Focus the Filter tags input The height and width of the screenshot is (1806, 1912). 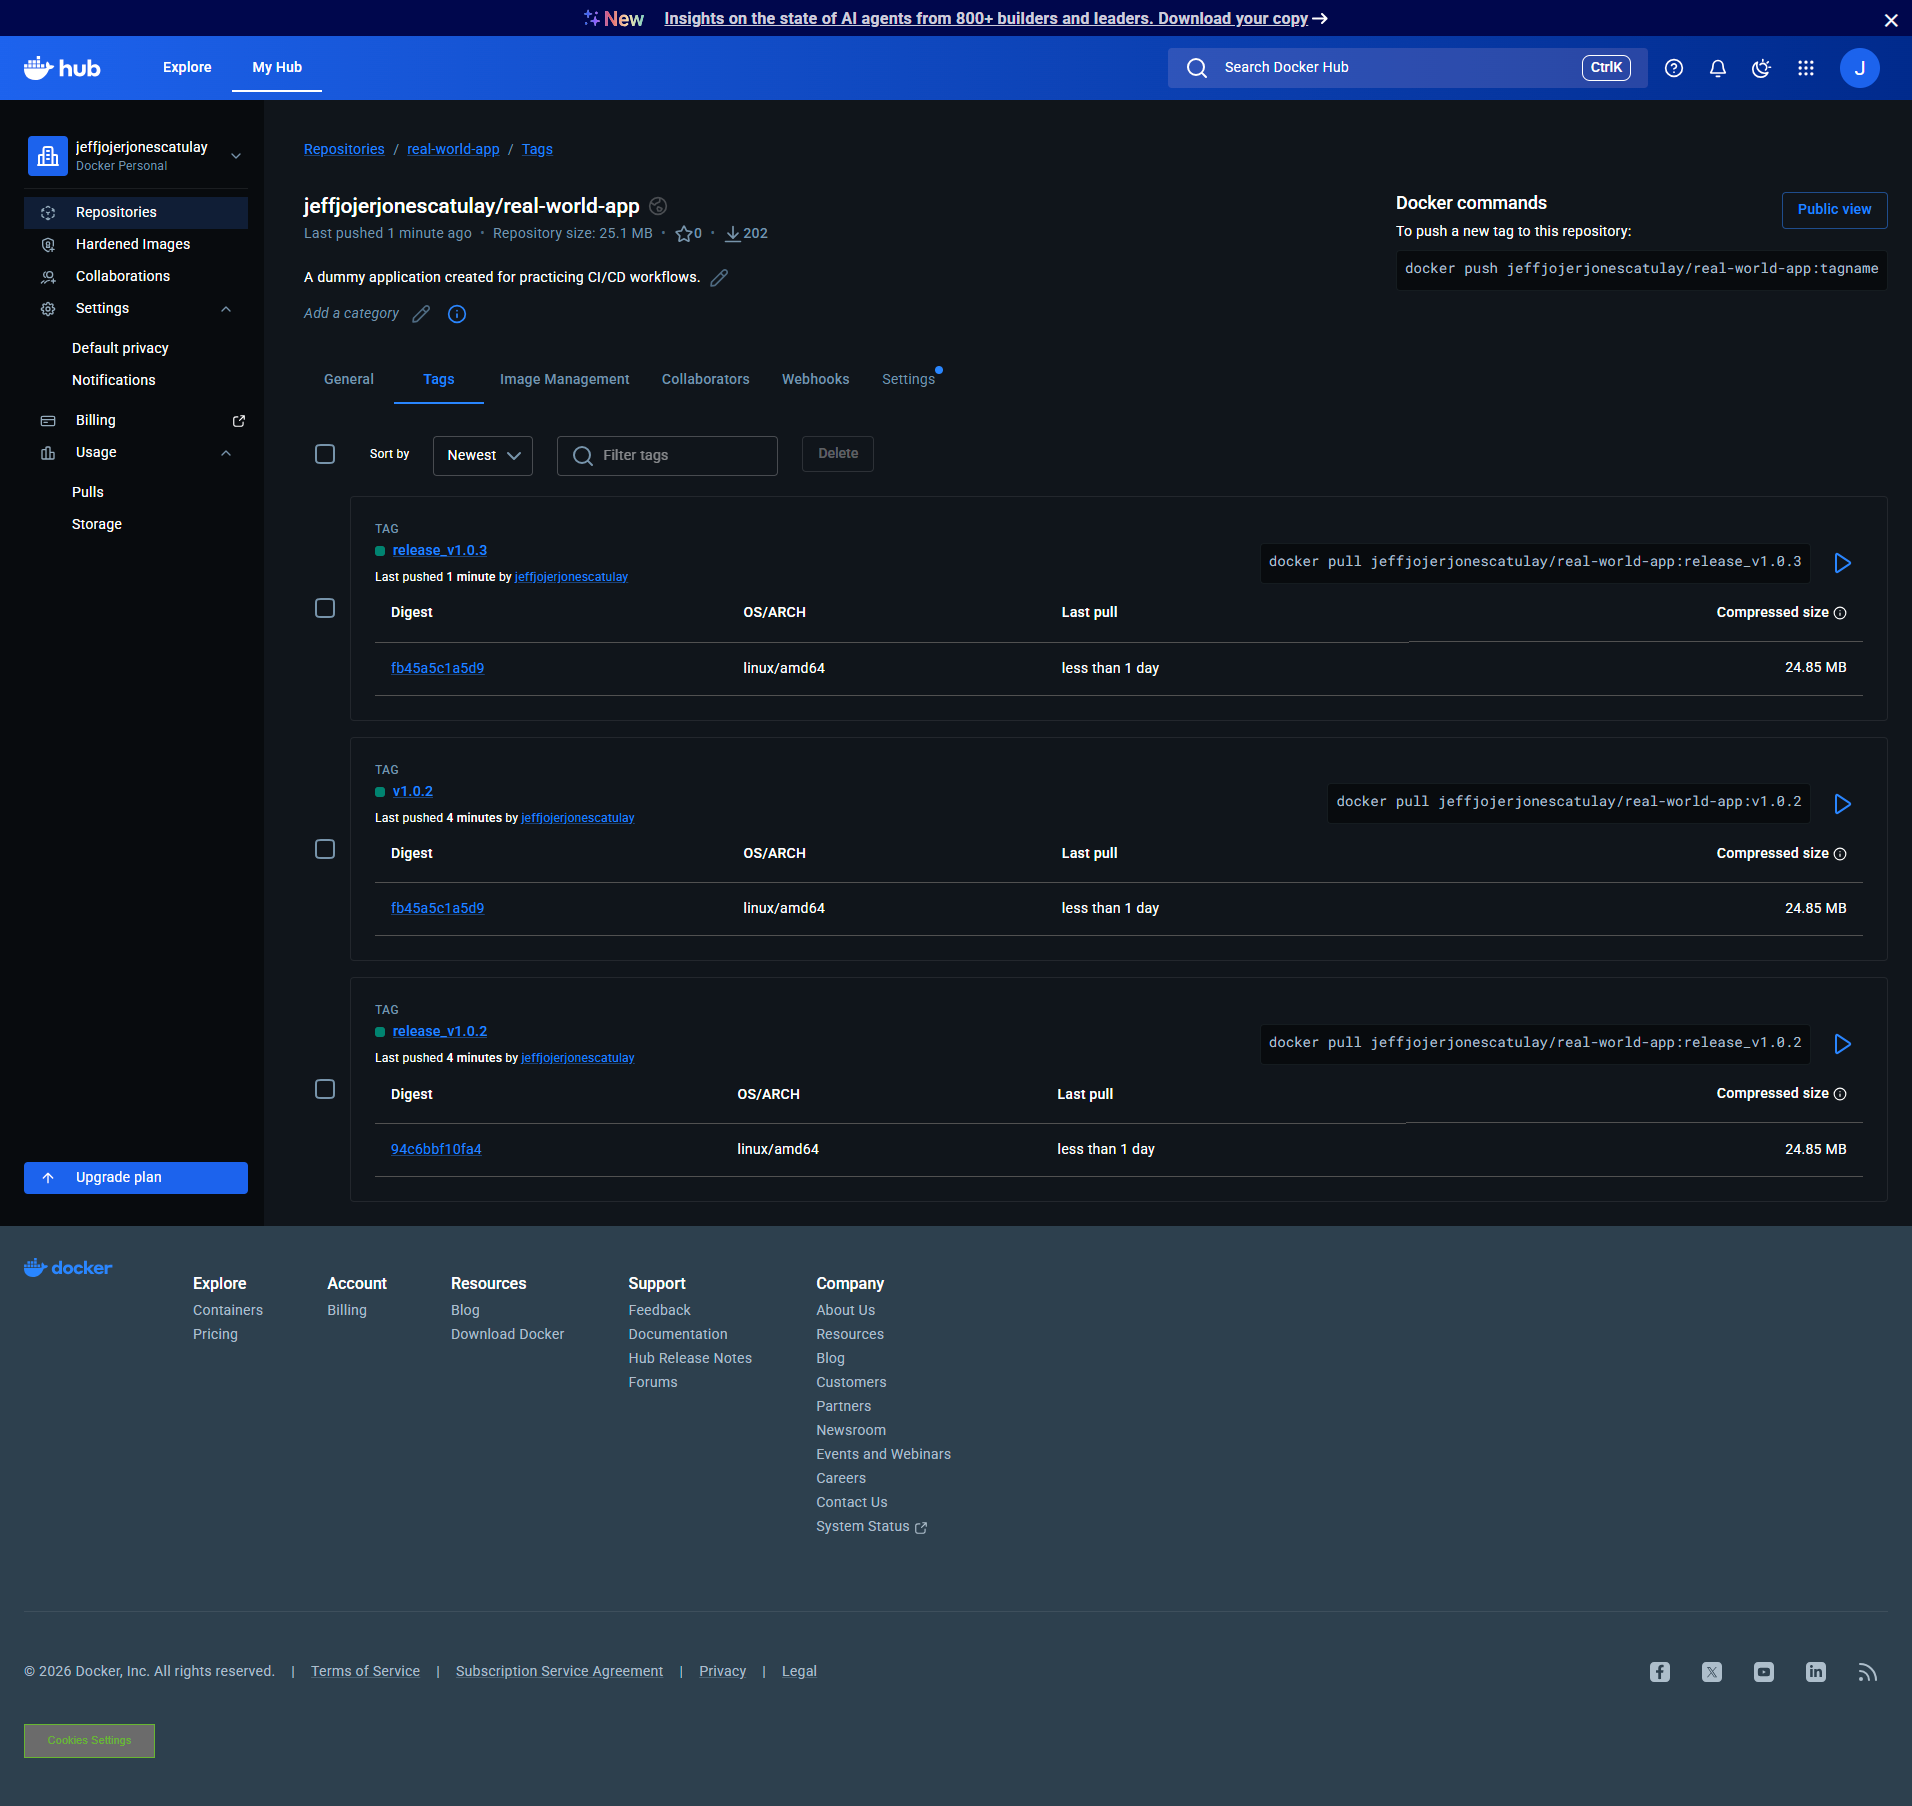(667, 456)
